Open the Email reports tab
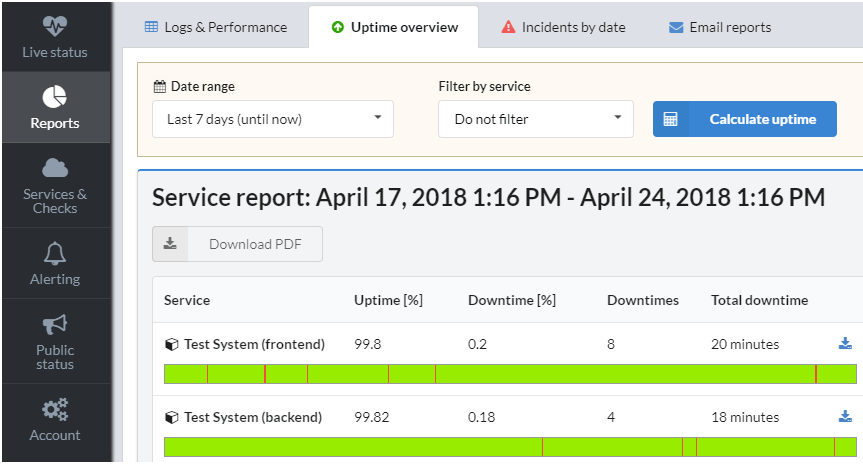This screenshot has height=464, width=863. click(719, 27)
